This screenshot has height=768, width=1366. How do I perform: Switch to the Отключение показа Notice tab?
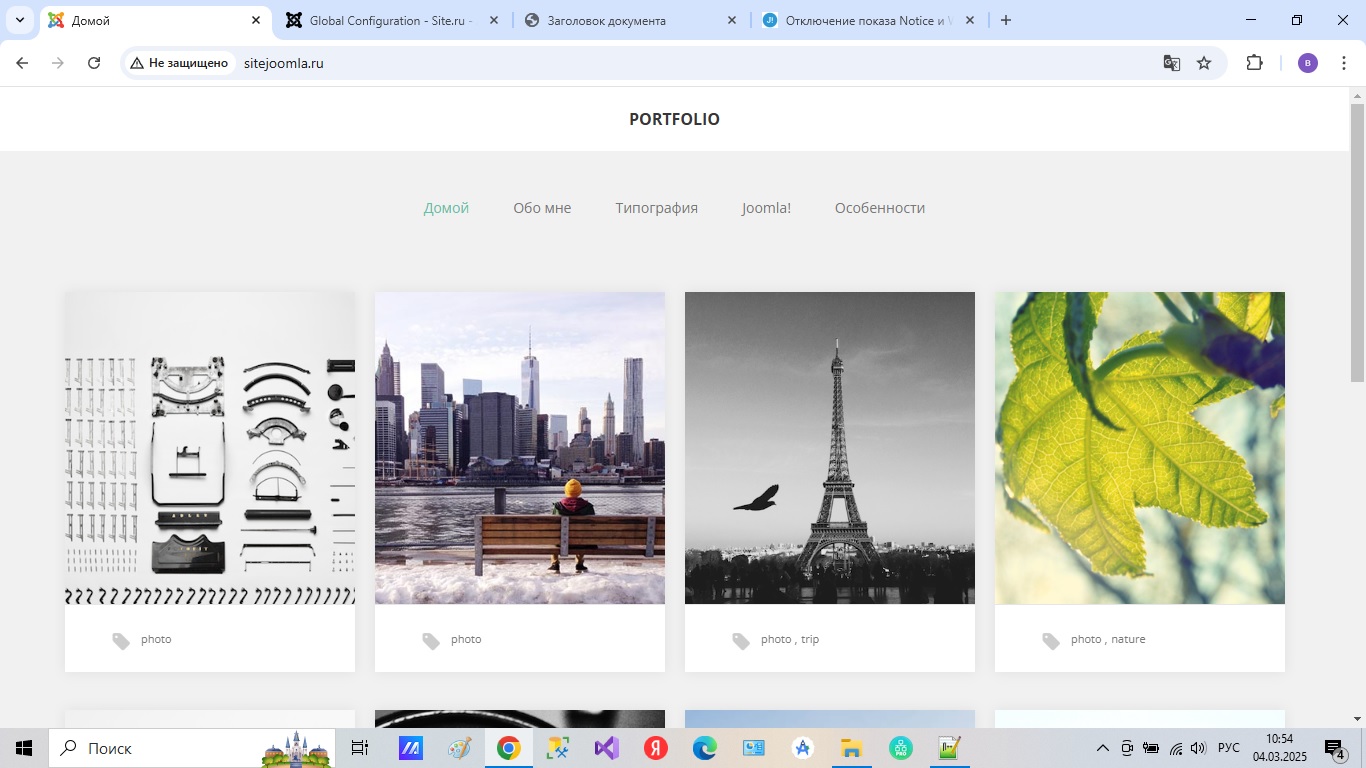[868, 20]
